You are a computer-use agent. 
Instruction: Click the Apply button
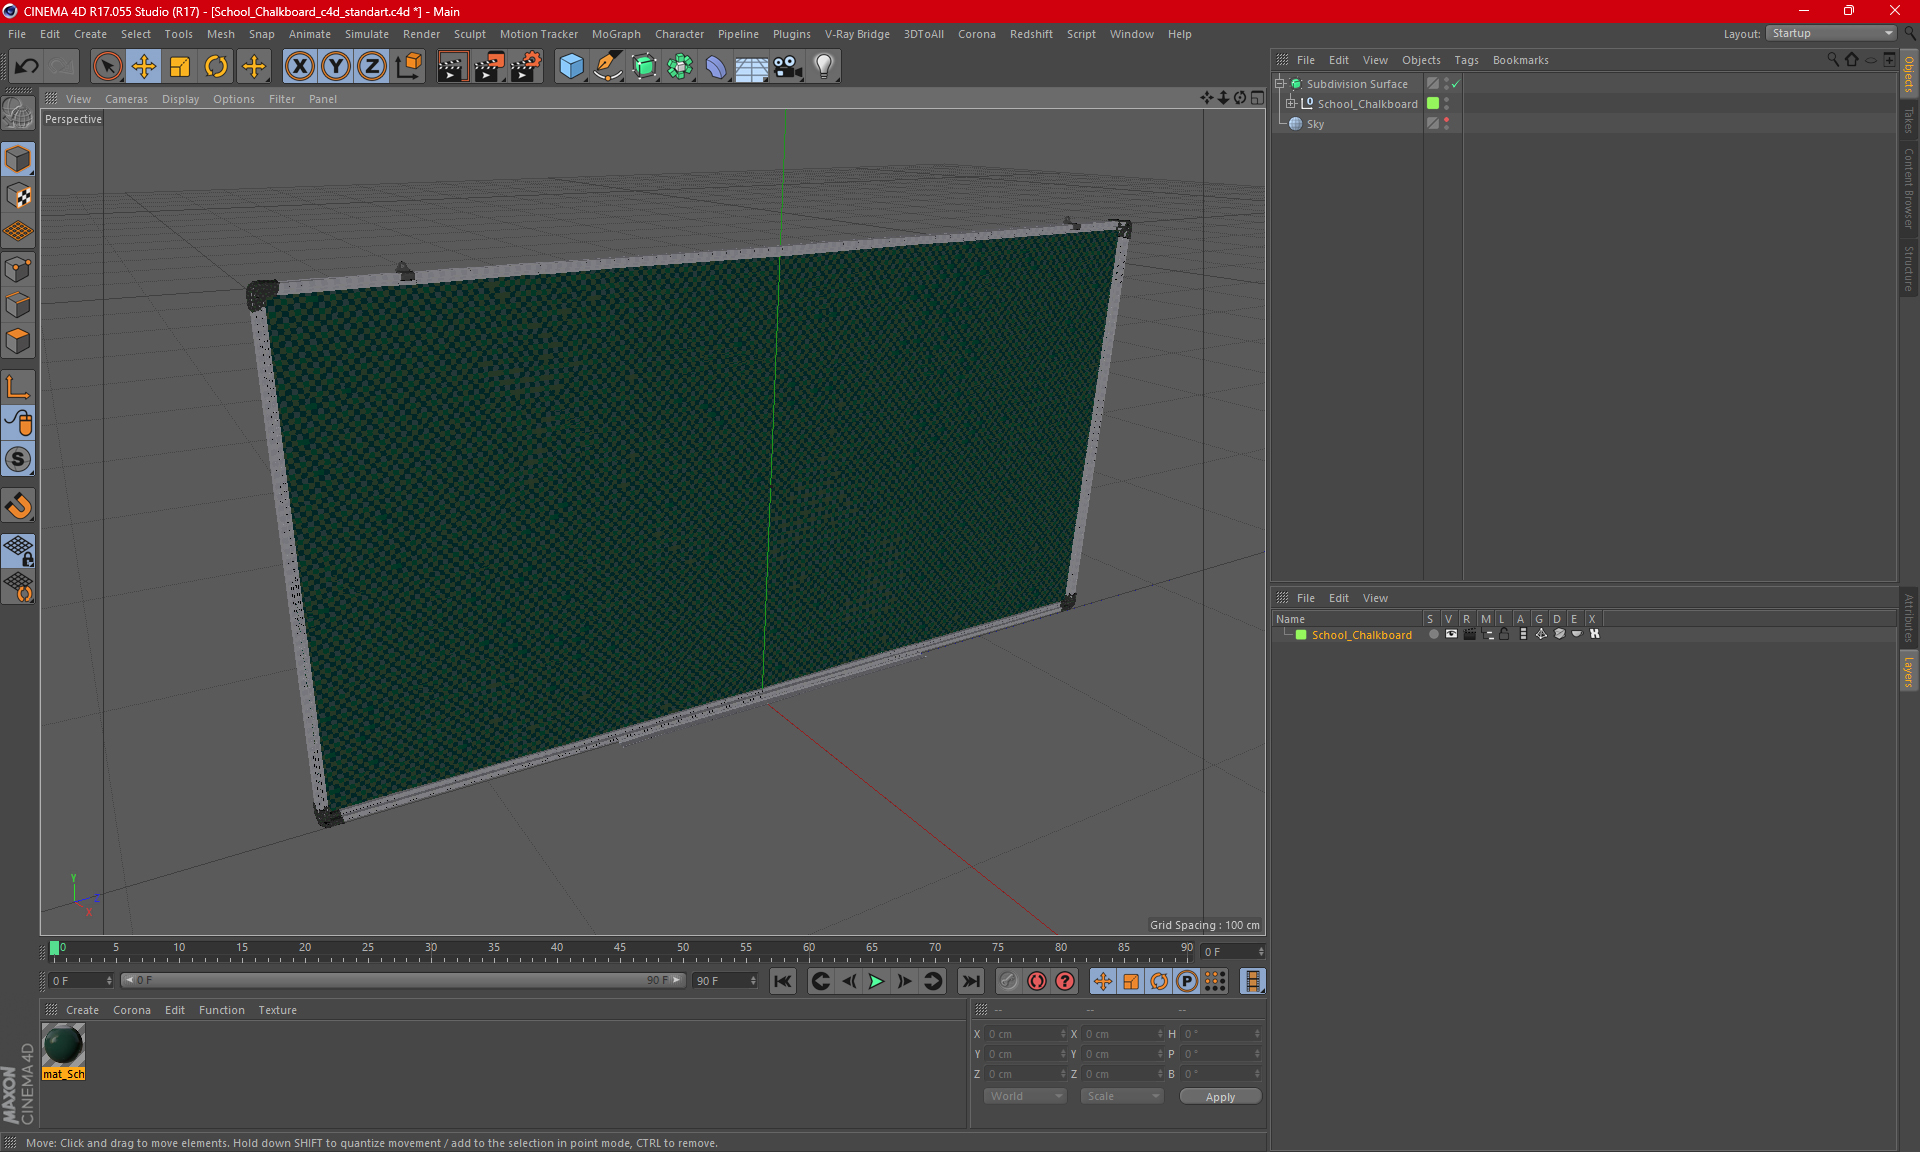pyautogui.click(x=1220, y=1097)
